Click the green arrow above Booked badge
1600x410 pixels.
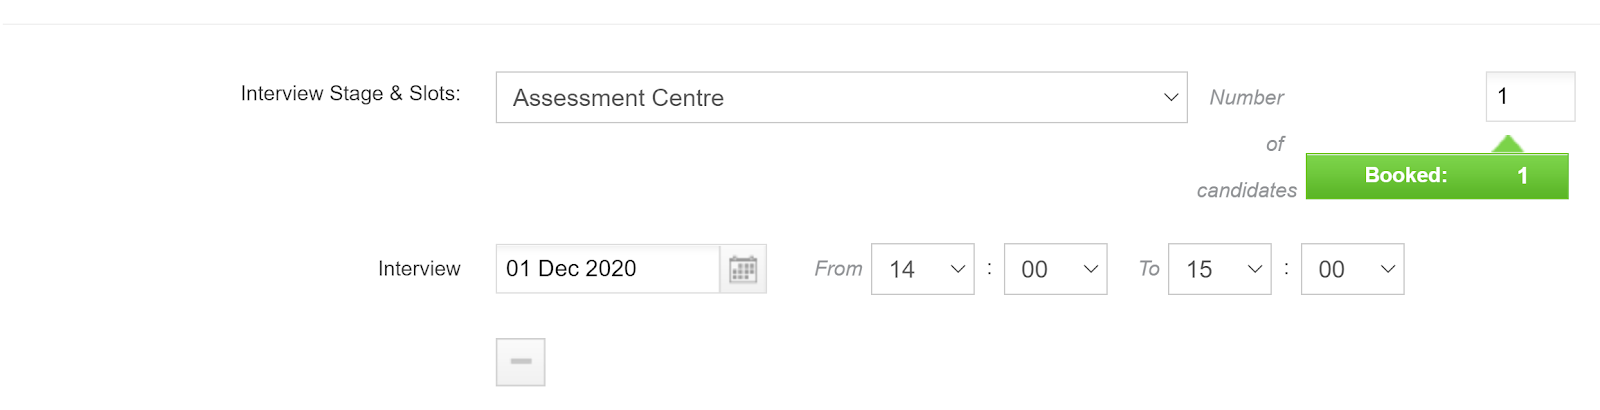coord(1507,144)
